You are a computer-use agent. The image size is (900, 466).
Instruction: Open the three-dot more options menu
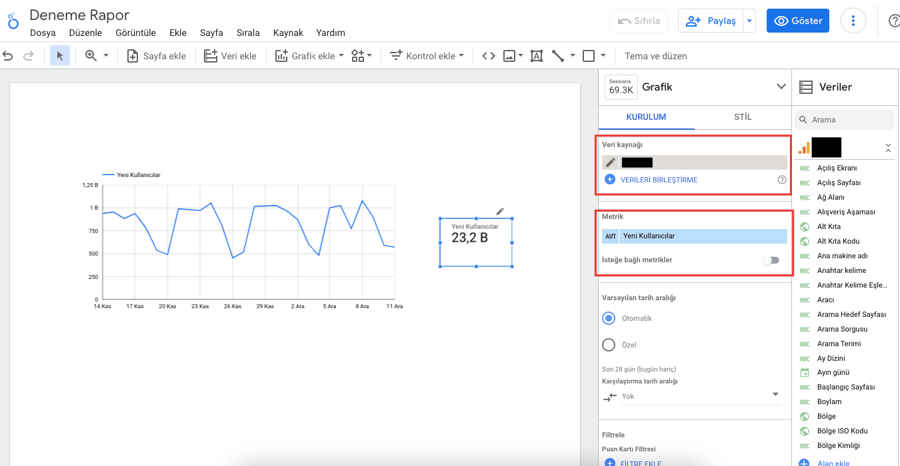(x=853, y=21)
